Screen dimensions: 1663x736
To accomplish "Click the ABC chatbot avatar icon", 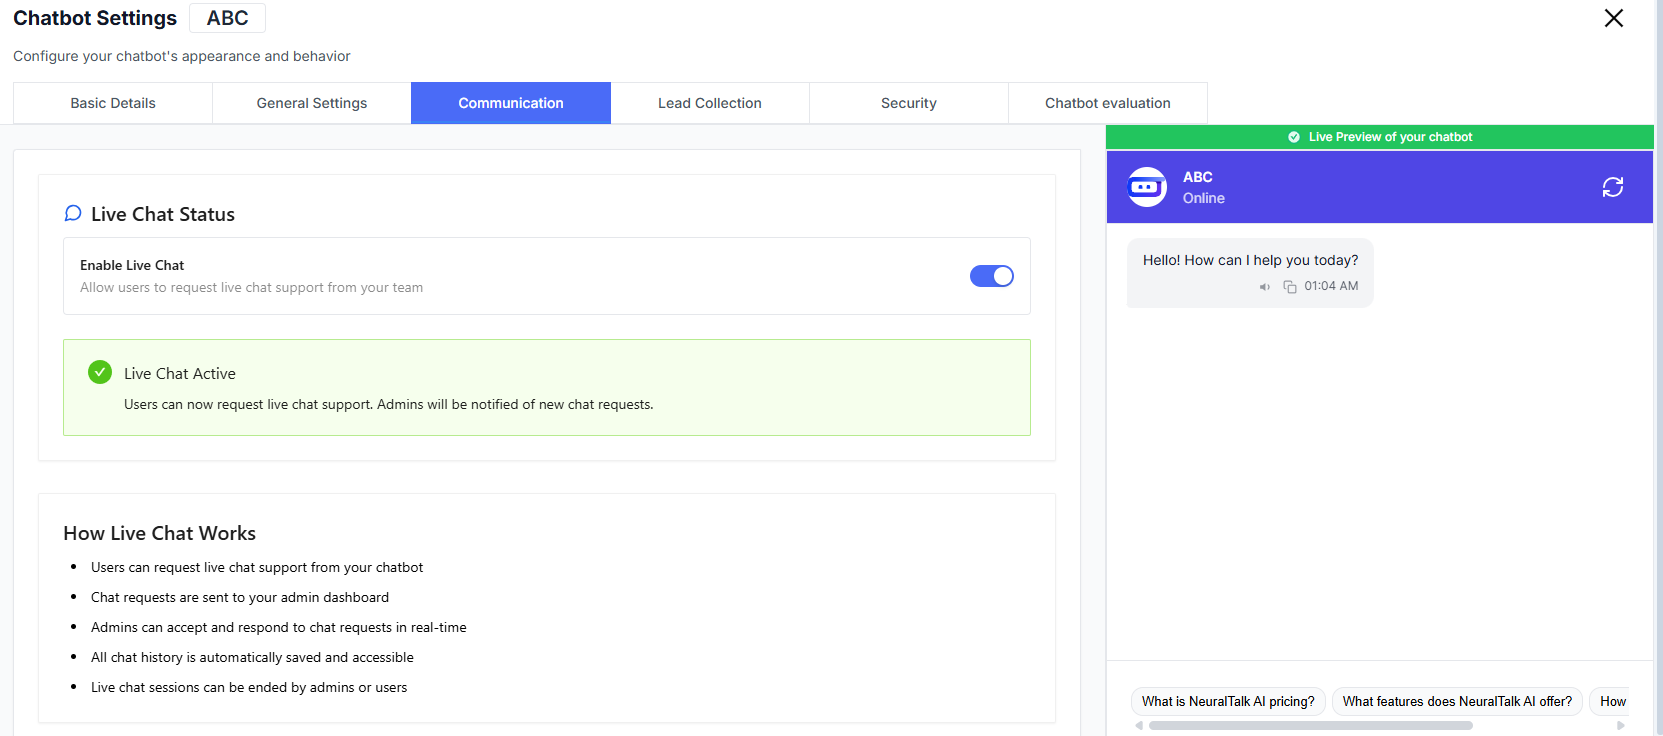I will click(x=1147, y=187).
